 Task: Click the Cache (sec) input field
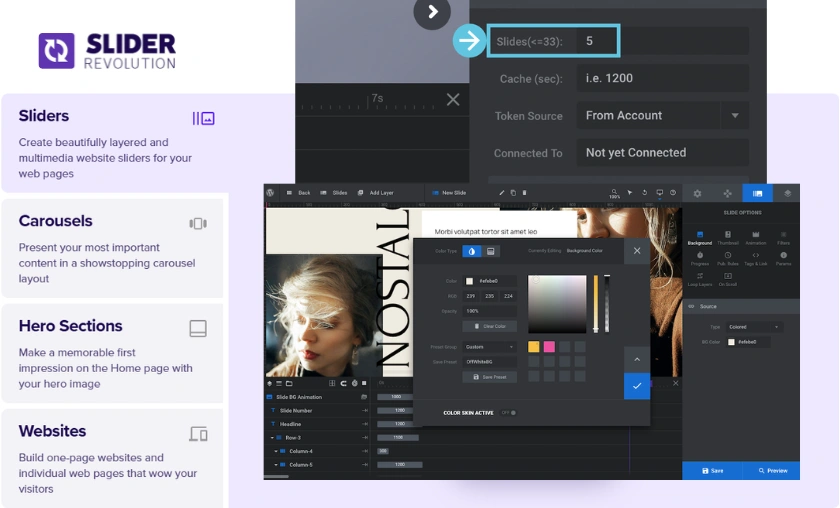coord(663,78)
